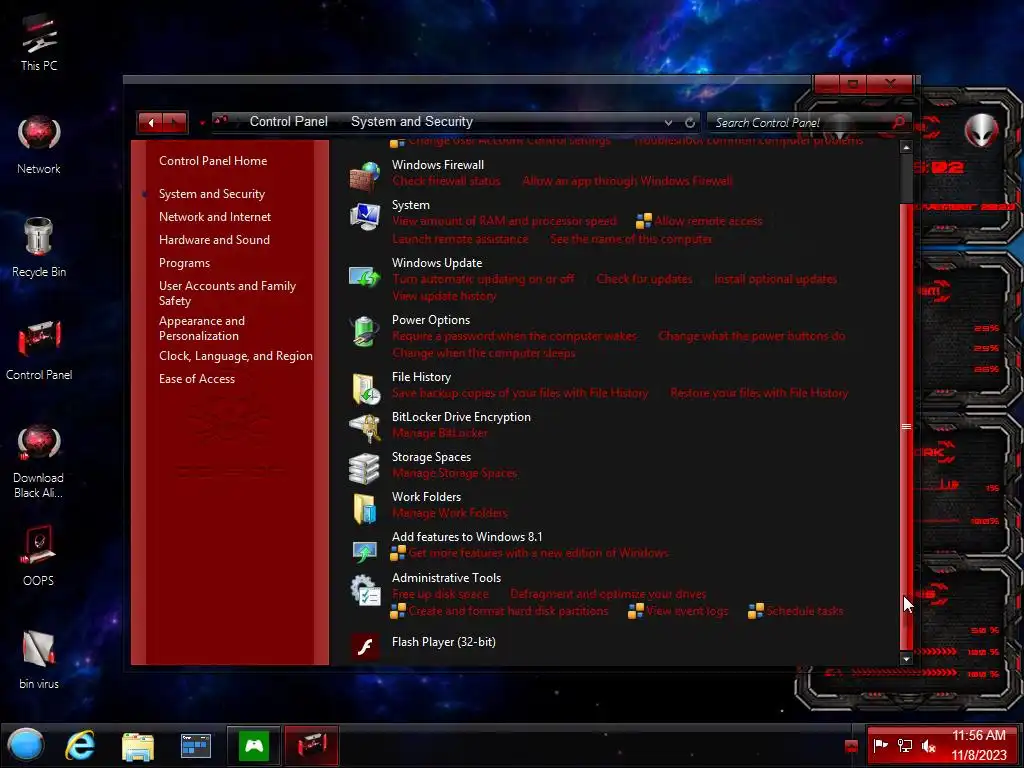Open This PC desktop icon

39,42
